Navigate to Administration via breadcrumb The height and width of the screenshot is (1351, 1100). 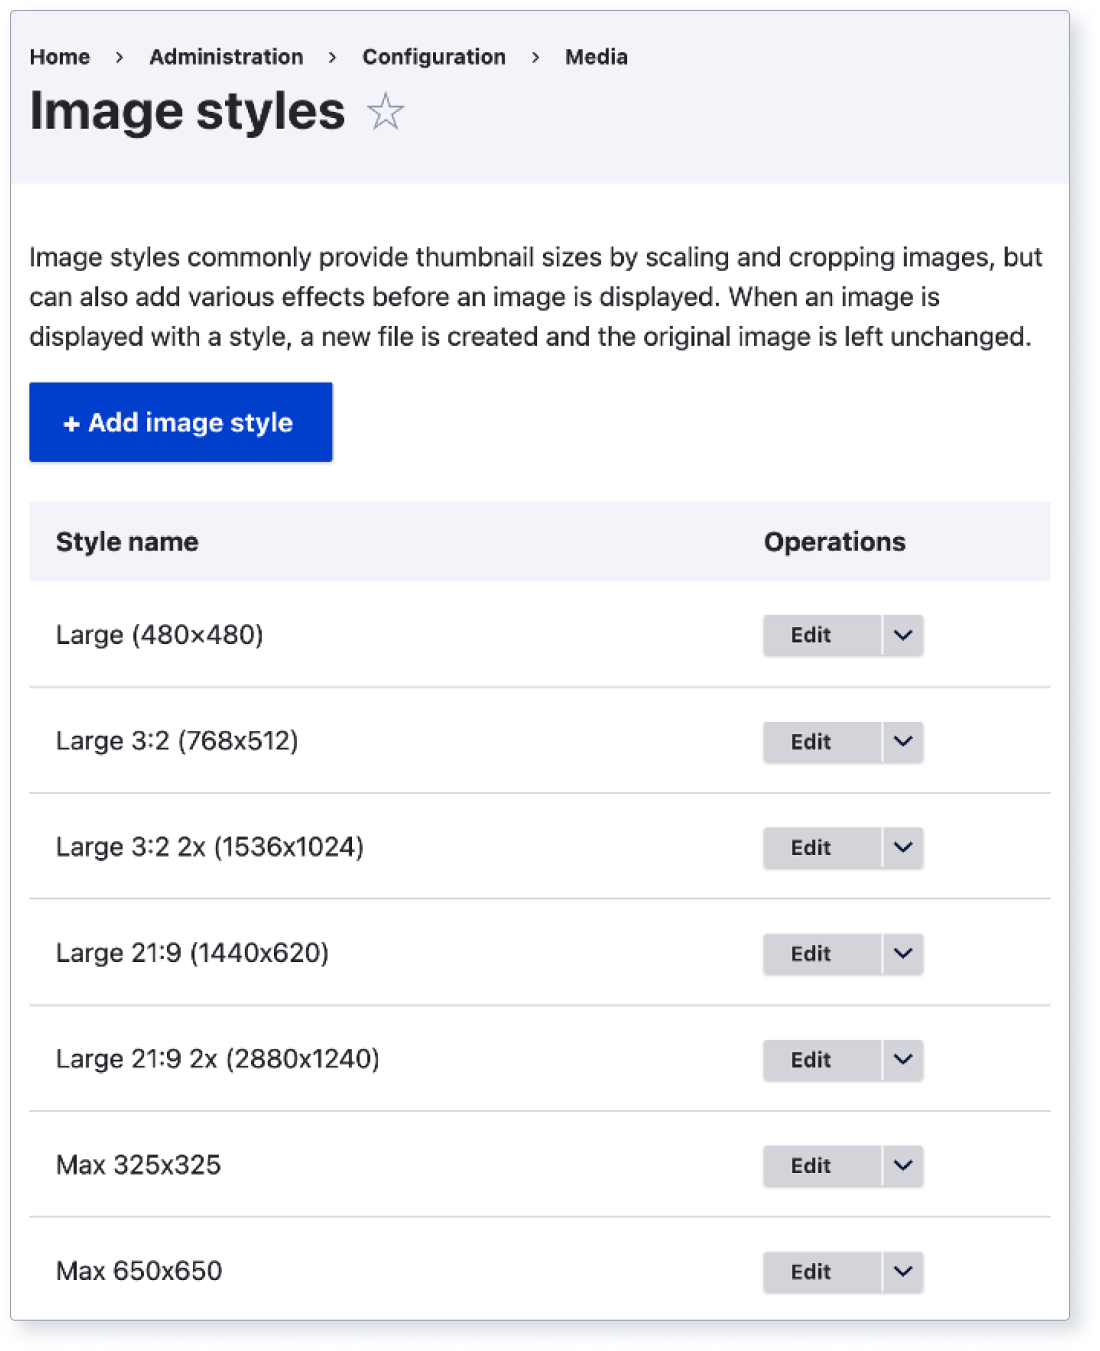tap(226, 57)
